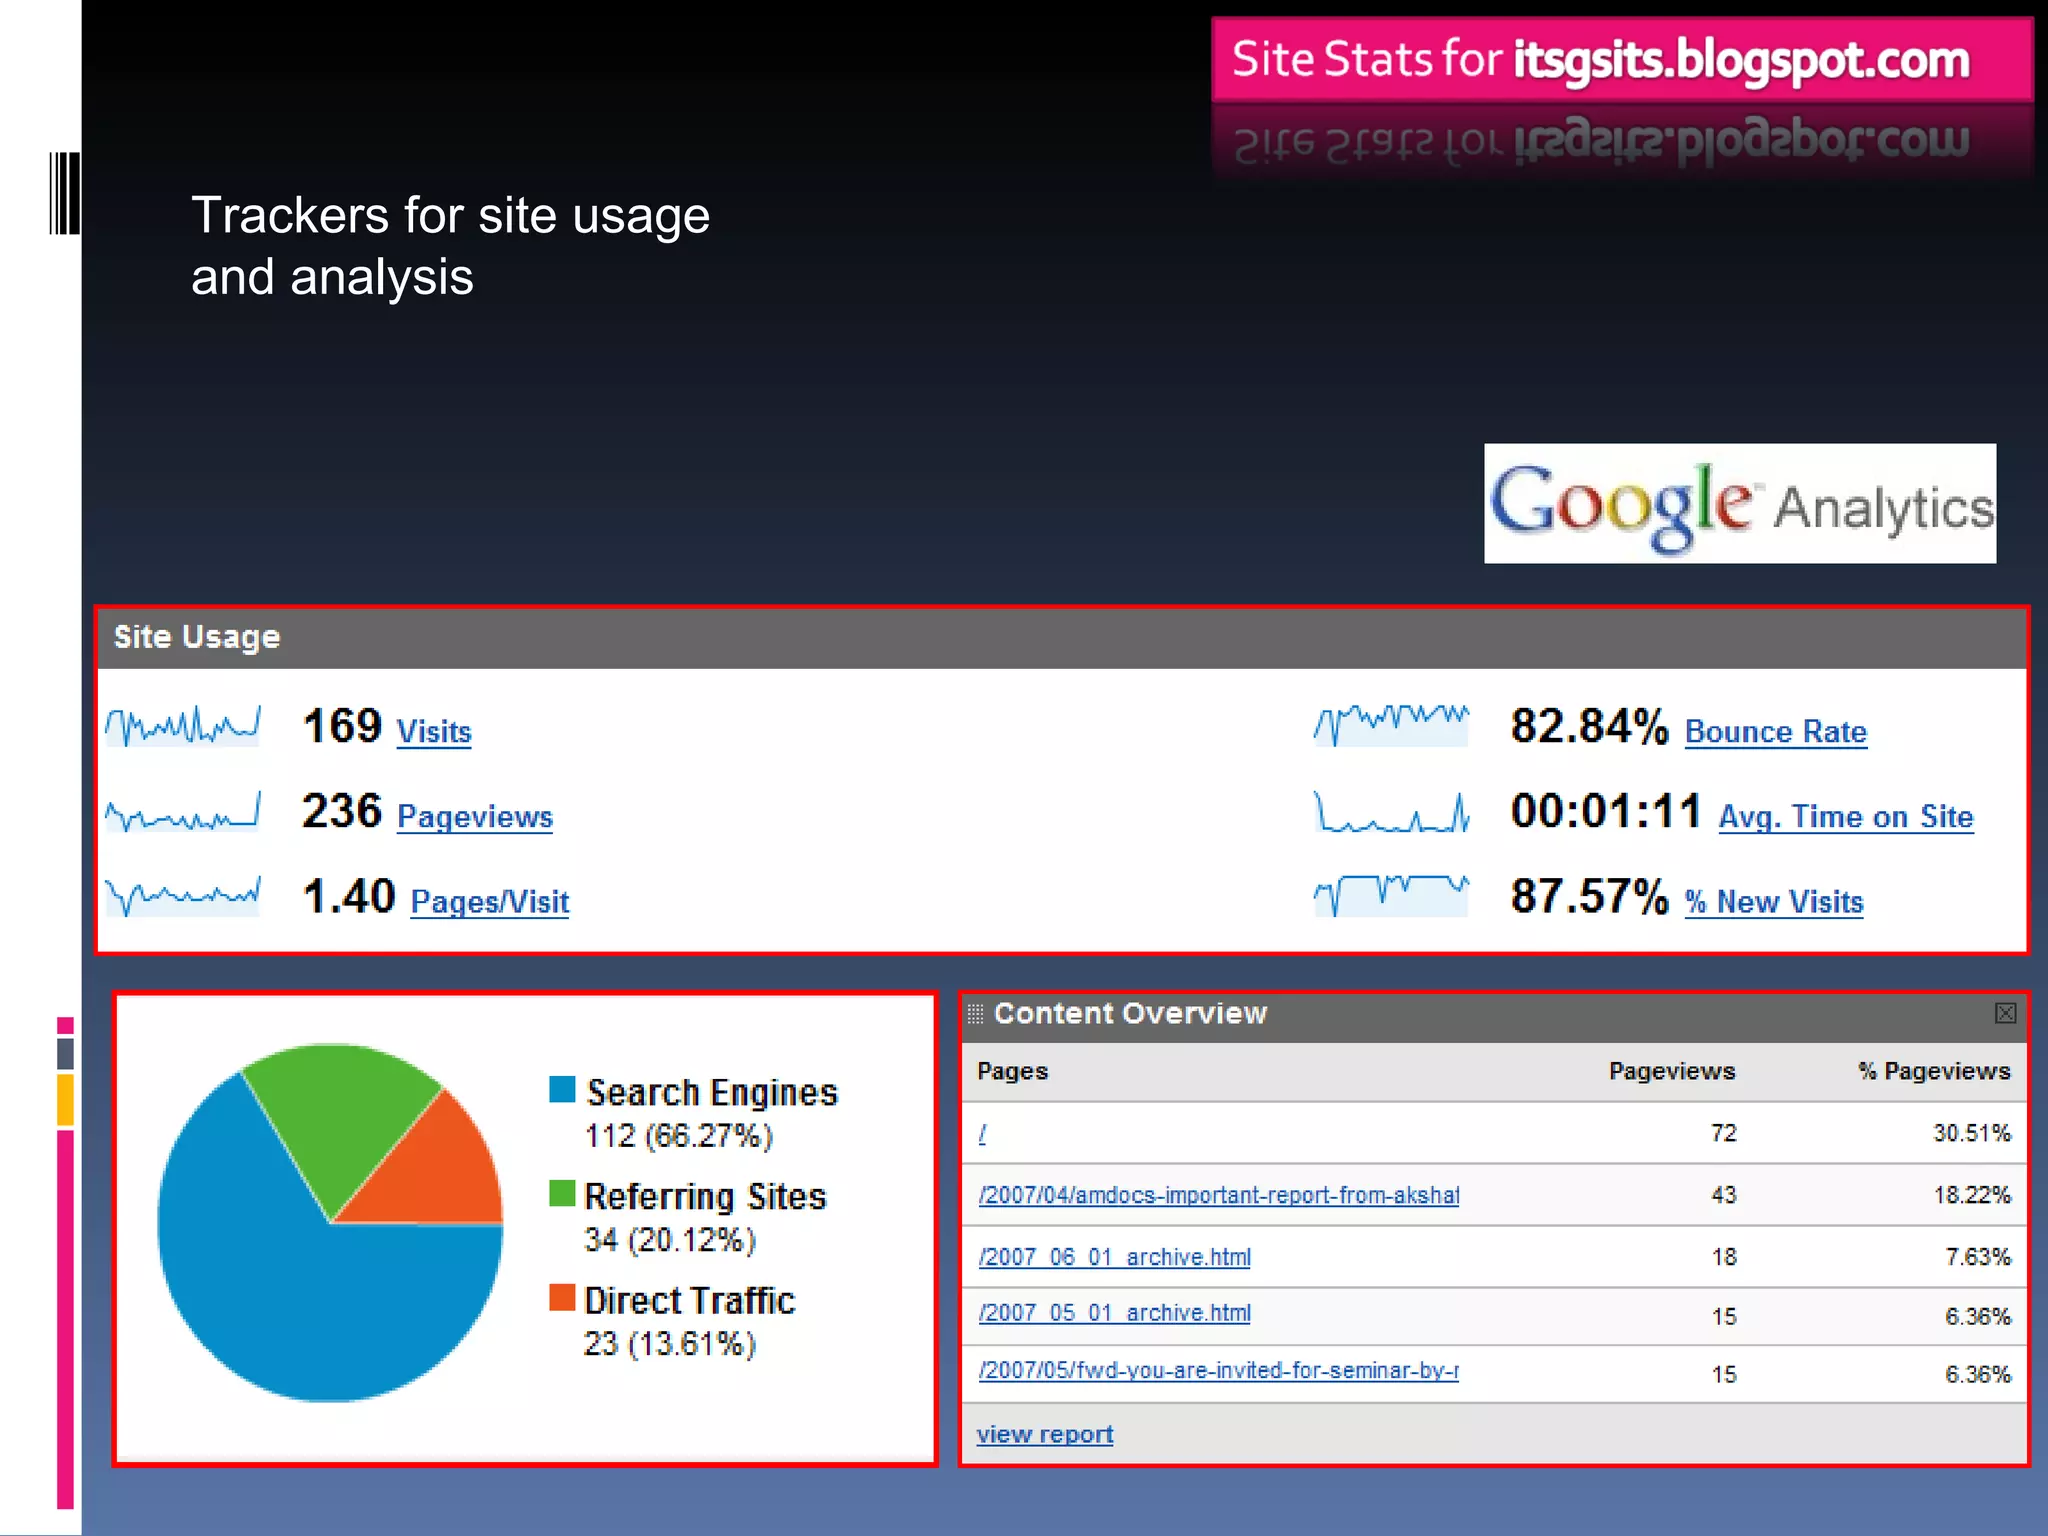
Task: Open the fwd-you-are-invited-for-seminar page link
Action: [x=1218, y=1370]
